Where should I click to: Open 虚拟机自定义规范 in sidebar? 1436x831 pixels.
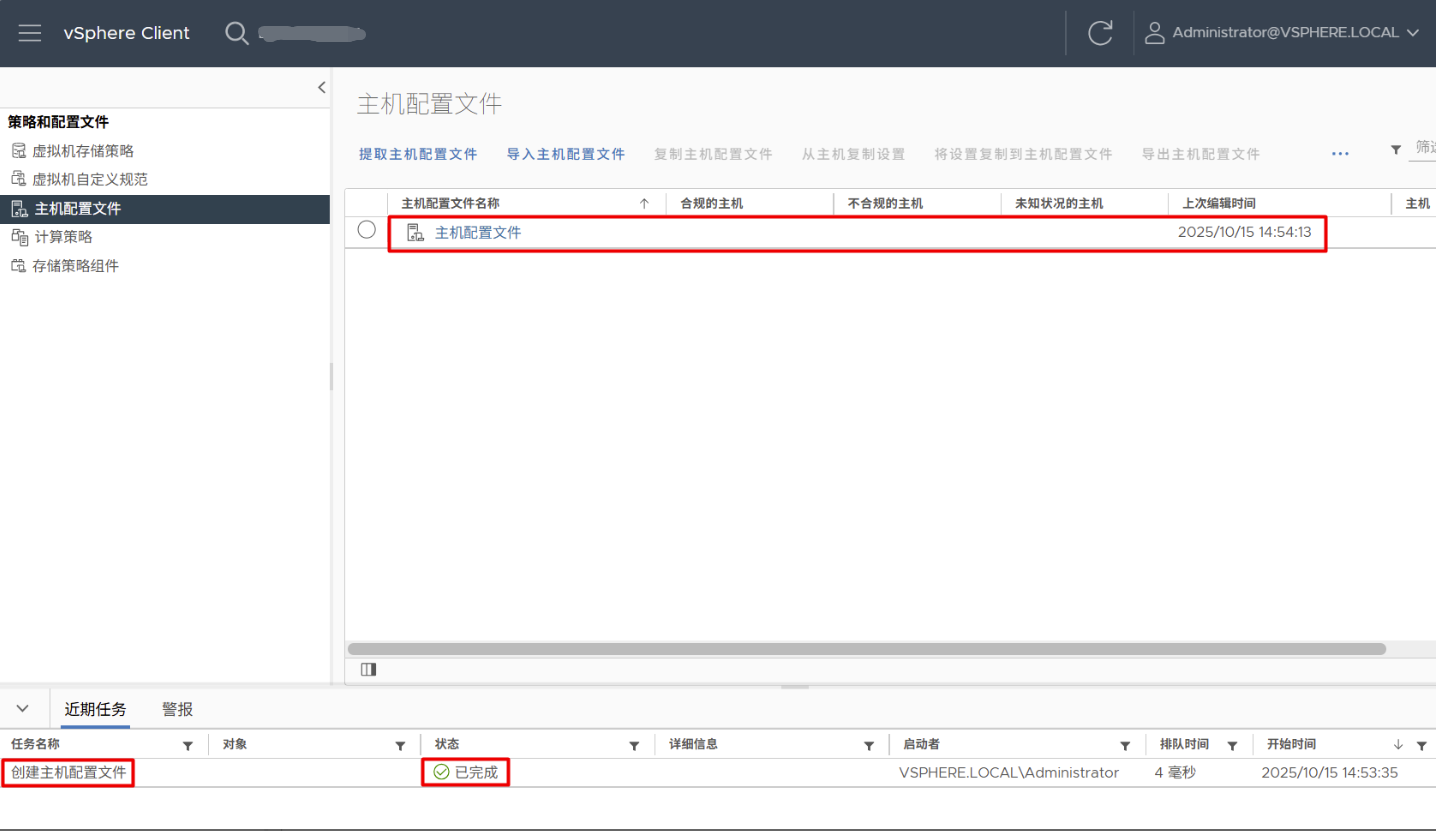[90, 179]
